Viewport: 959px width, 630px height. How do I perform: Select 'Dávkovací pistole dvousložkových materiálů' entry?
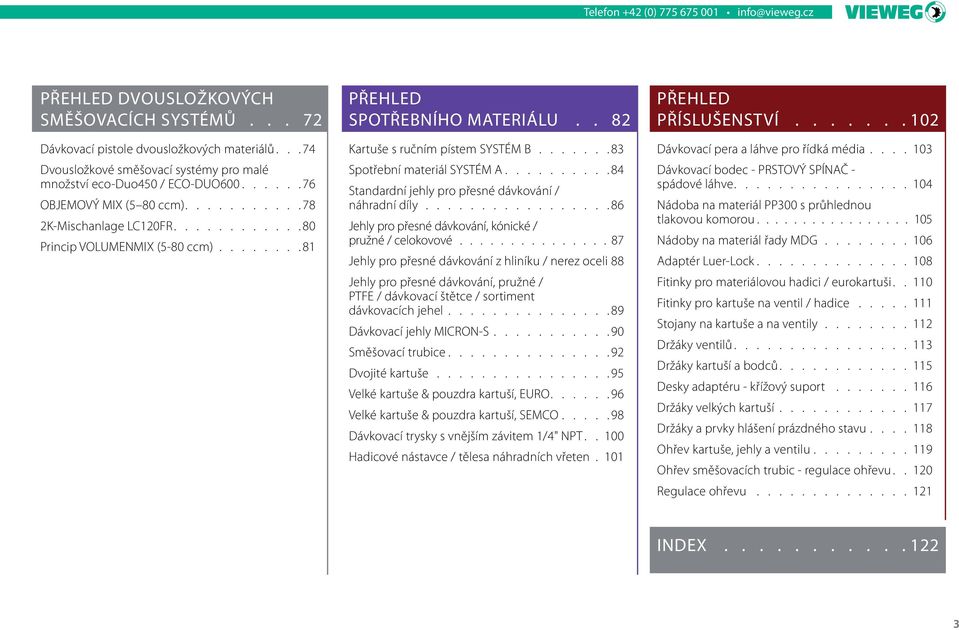click(x=177, y=149)
